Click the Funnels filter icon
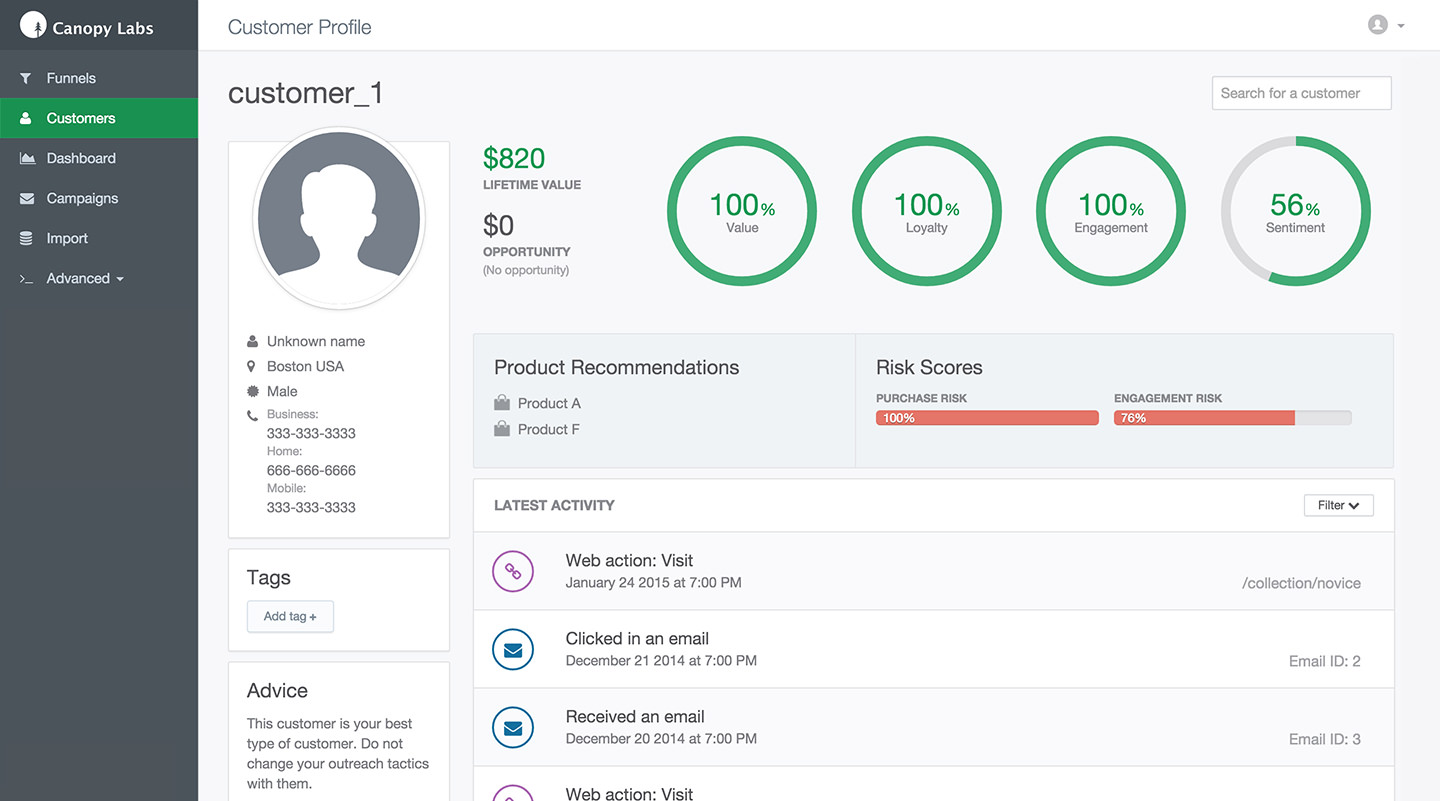 tap(26, 78)
